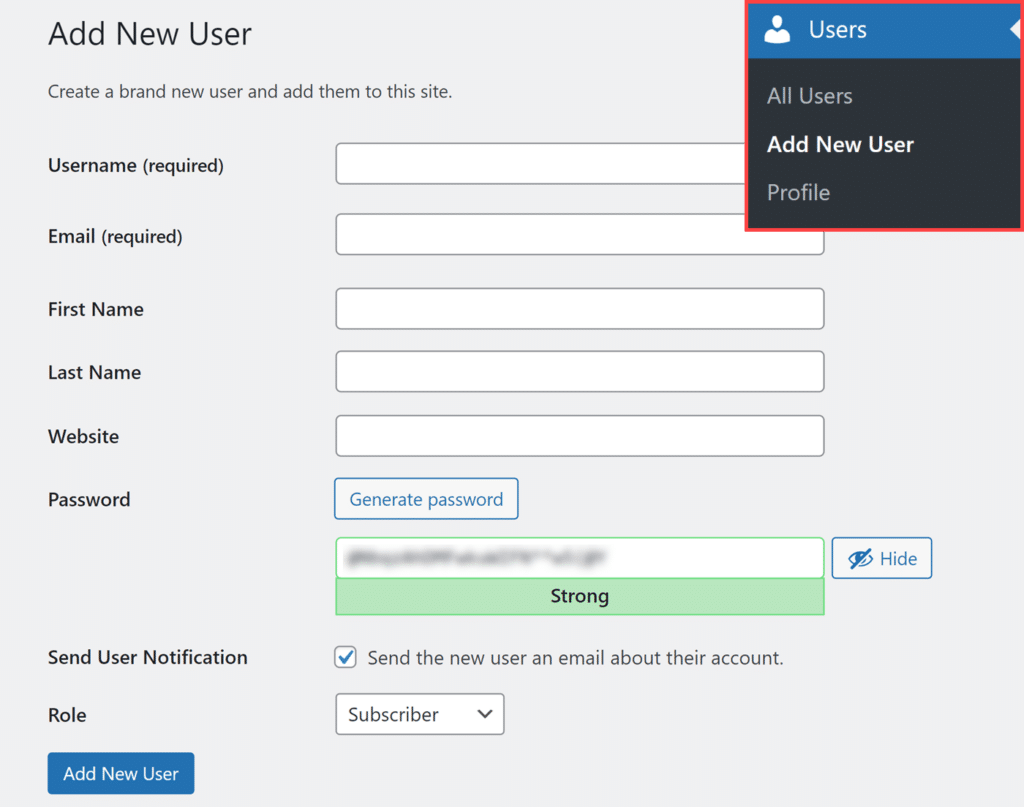The image size is (1024, 807).
Task: Click the collapse arrow beside Users menu
Action: pyautogui.click(x=1015, y=29)
